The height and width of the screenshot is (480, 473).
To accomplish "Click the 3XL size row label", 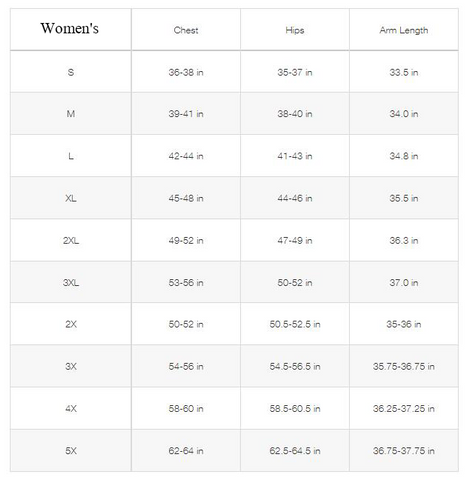I will point(71,283).
